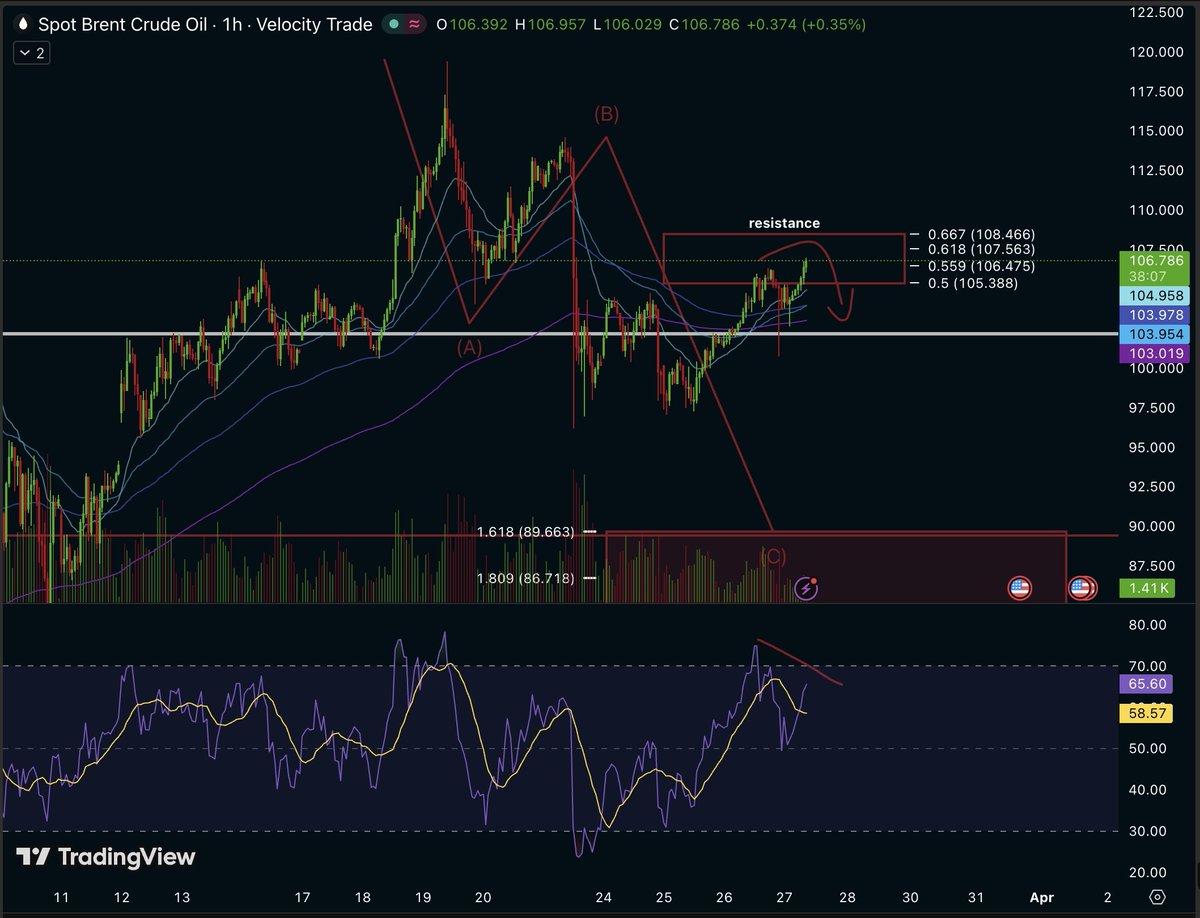Open chart settings gear on time axis

point(1157,896)
